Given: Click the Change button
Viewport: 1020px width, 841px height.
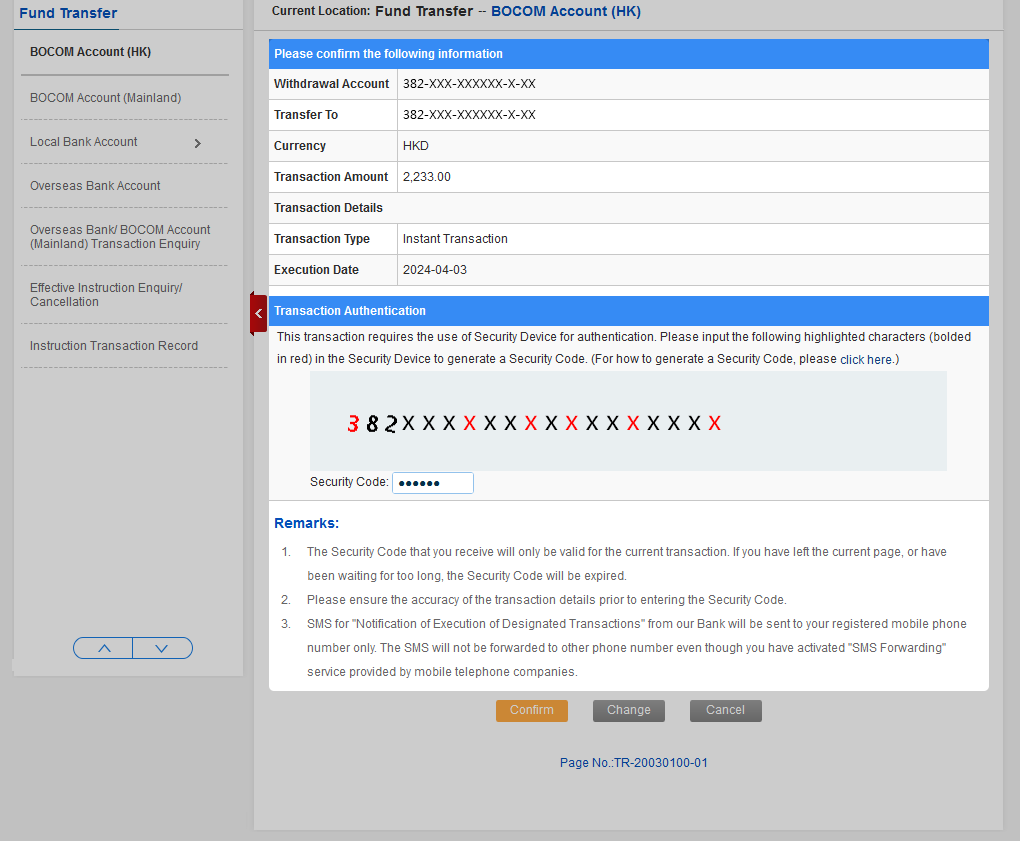Looking at the screenshot, I should [x=629, y=710].
